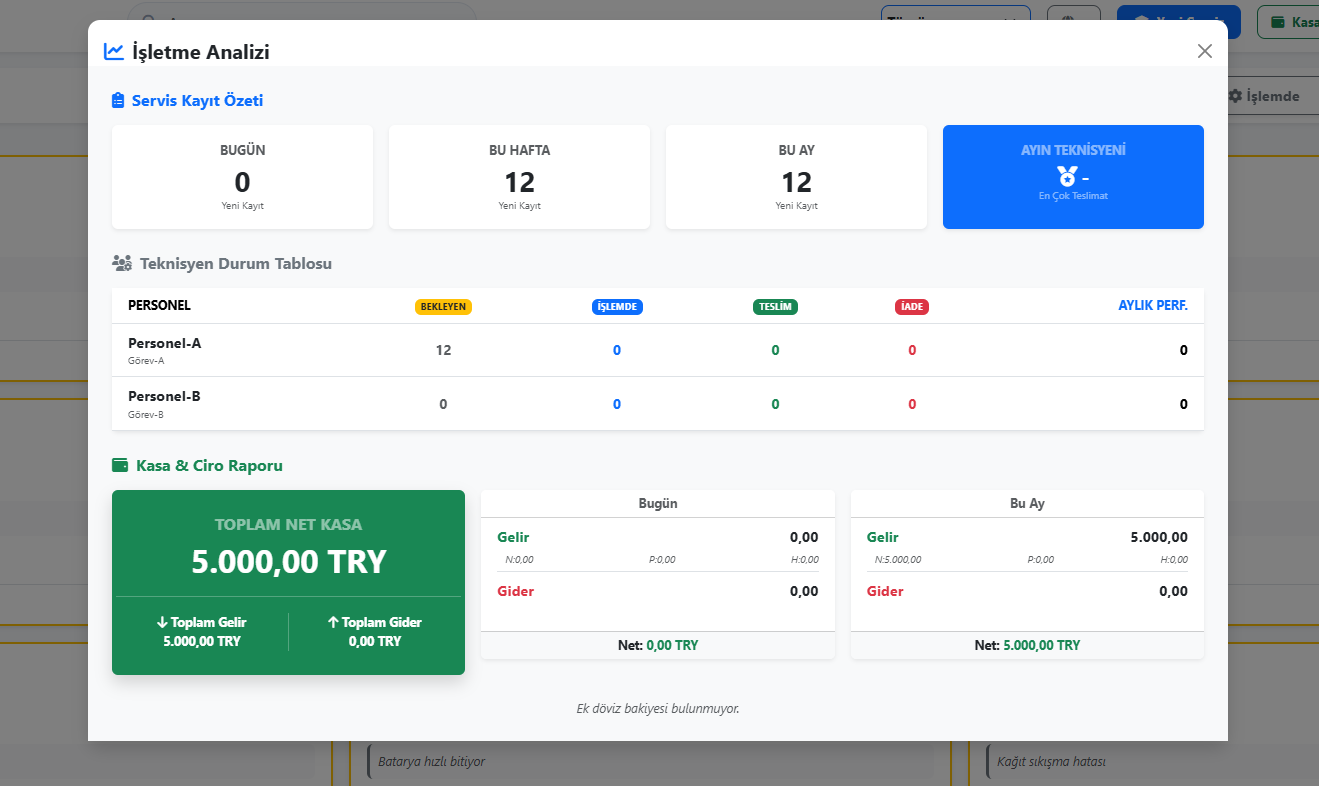The image size is (1319, 786).
Task: Click the down arrow beside Toplam Gelir
Action: coord(162,622)
